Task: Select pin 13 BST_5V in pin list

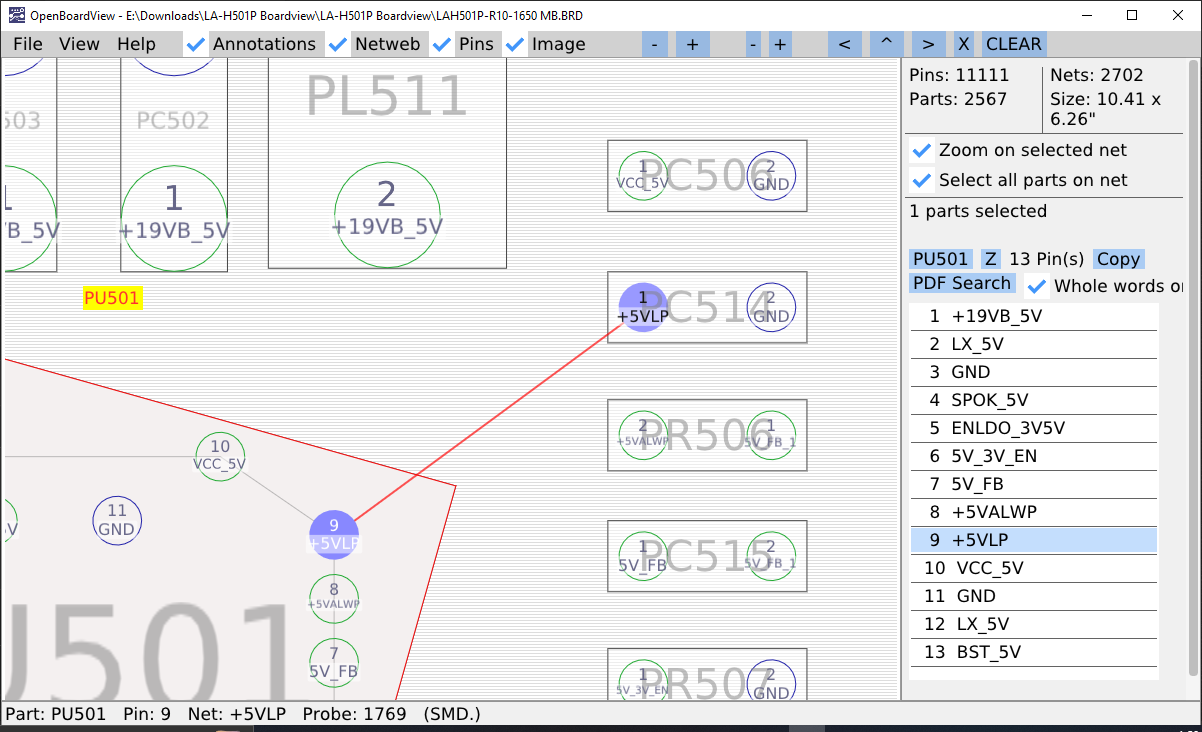Action: (1033, 652)
